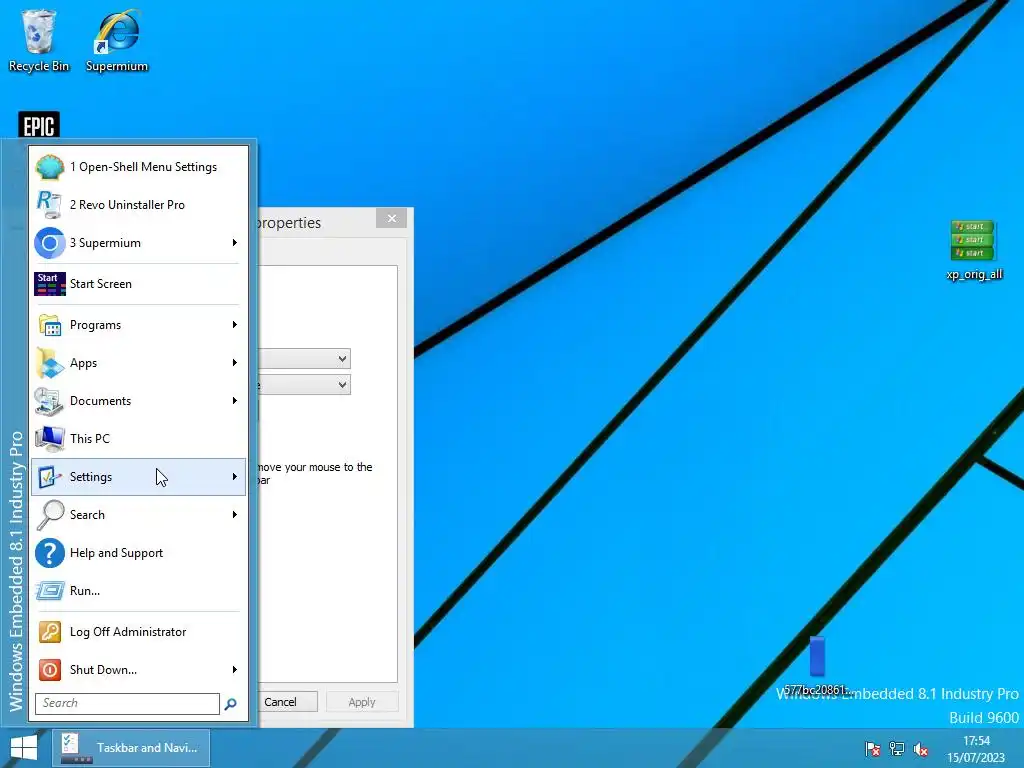Launch '2 Revo Uninstaller Pro' entry
This screenshot has height=768, width=1024.
point(138,205)
